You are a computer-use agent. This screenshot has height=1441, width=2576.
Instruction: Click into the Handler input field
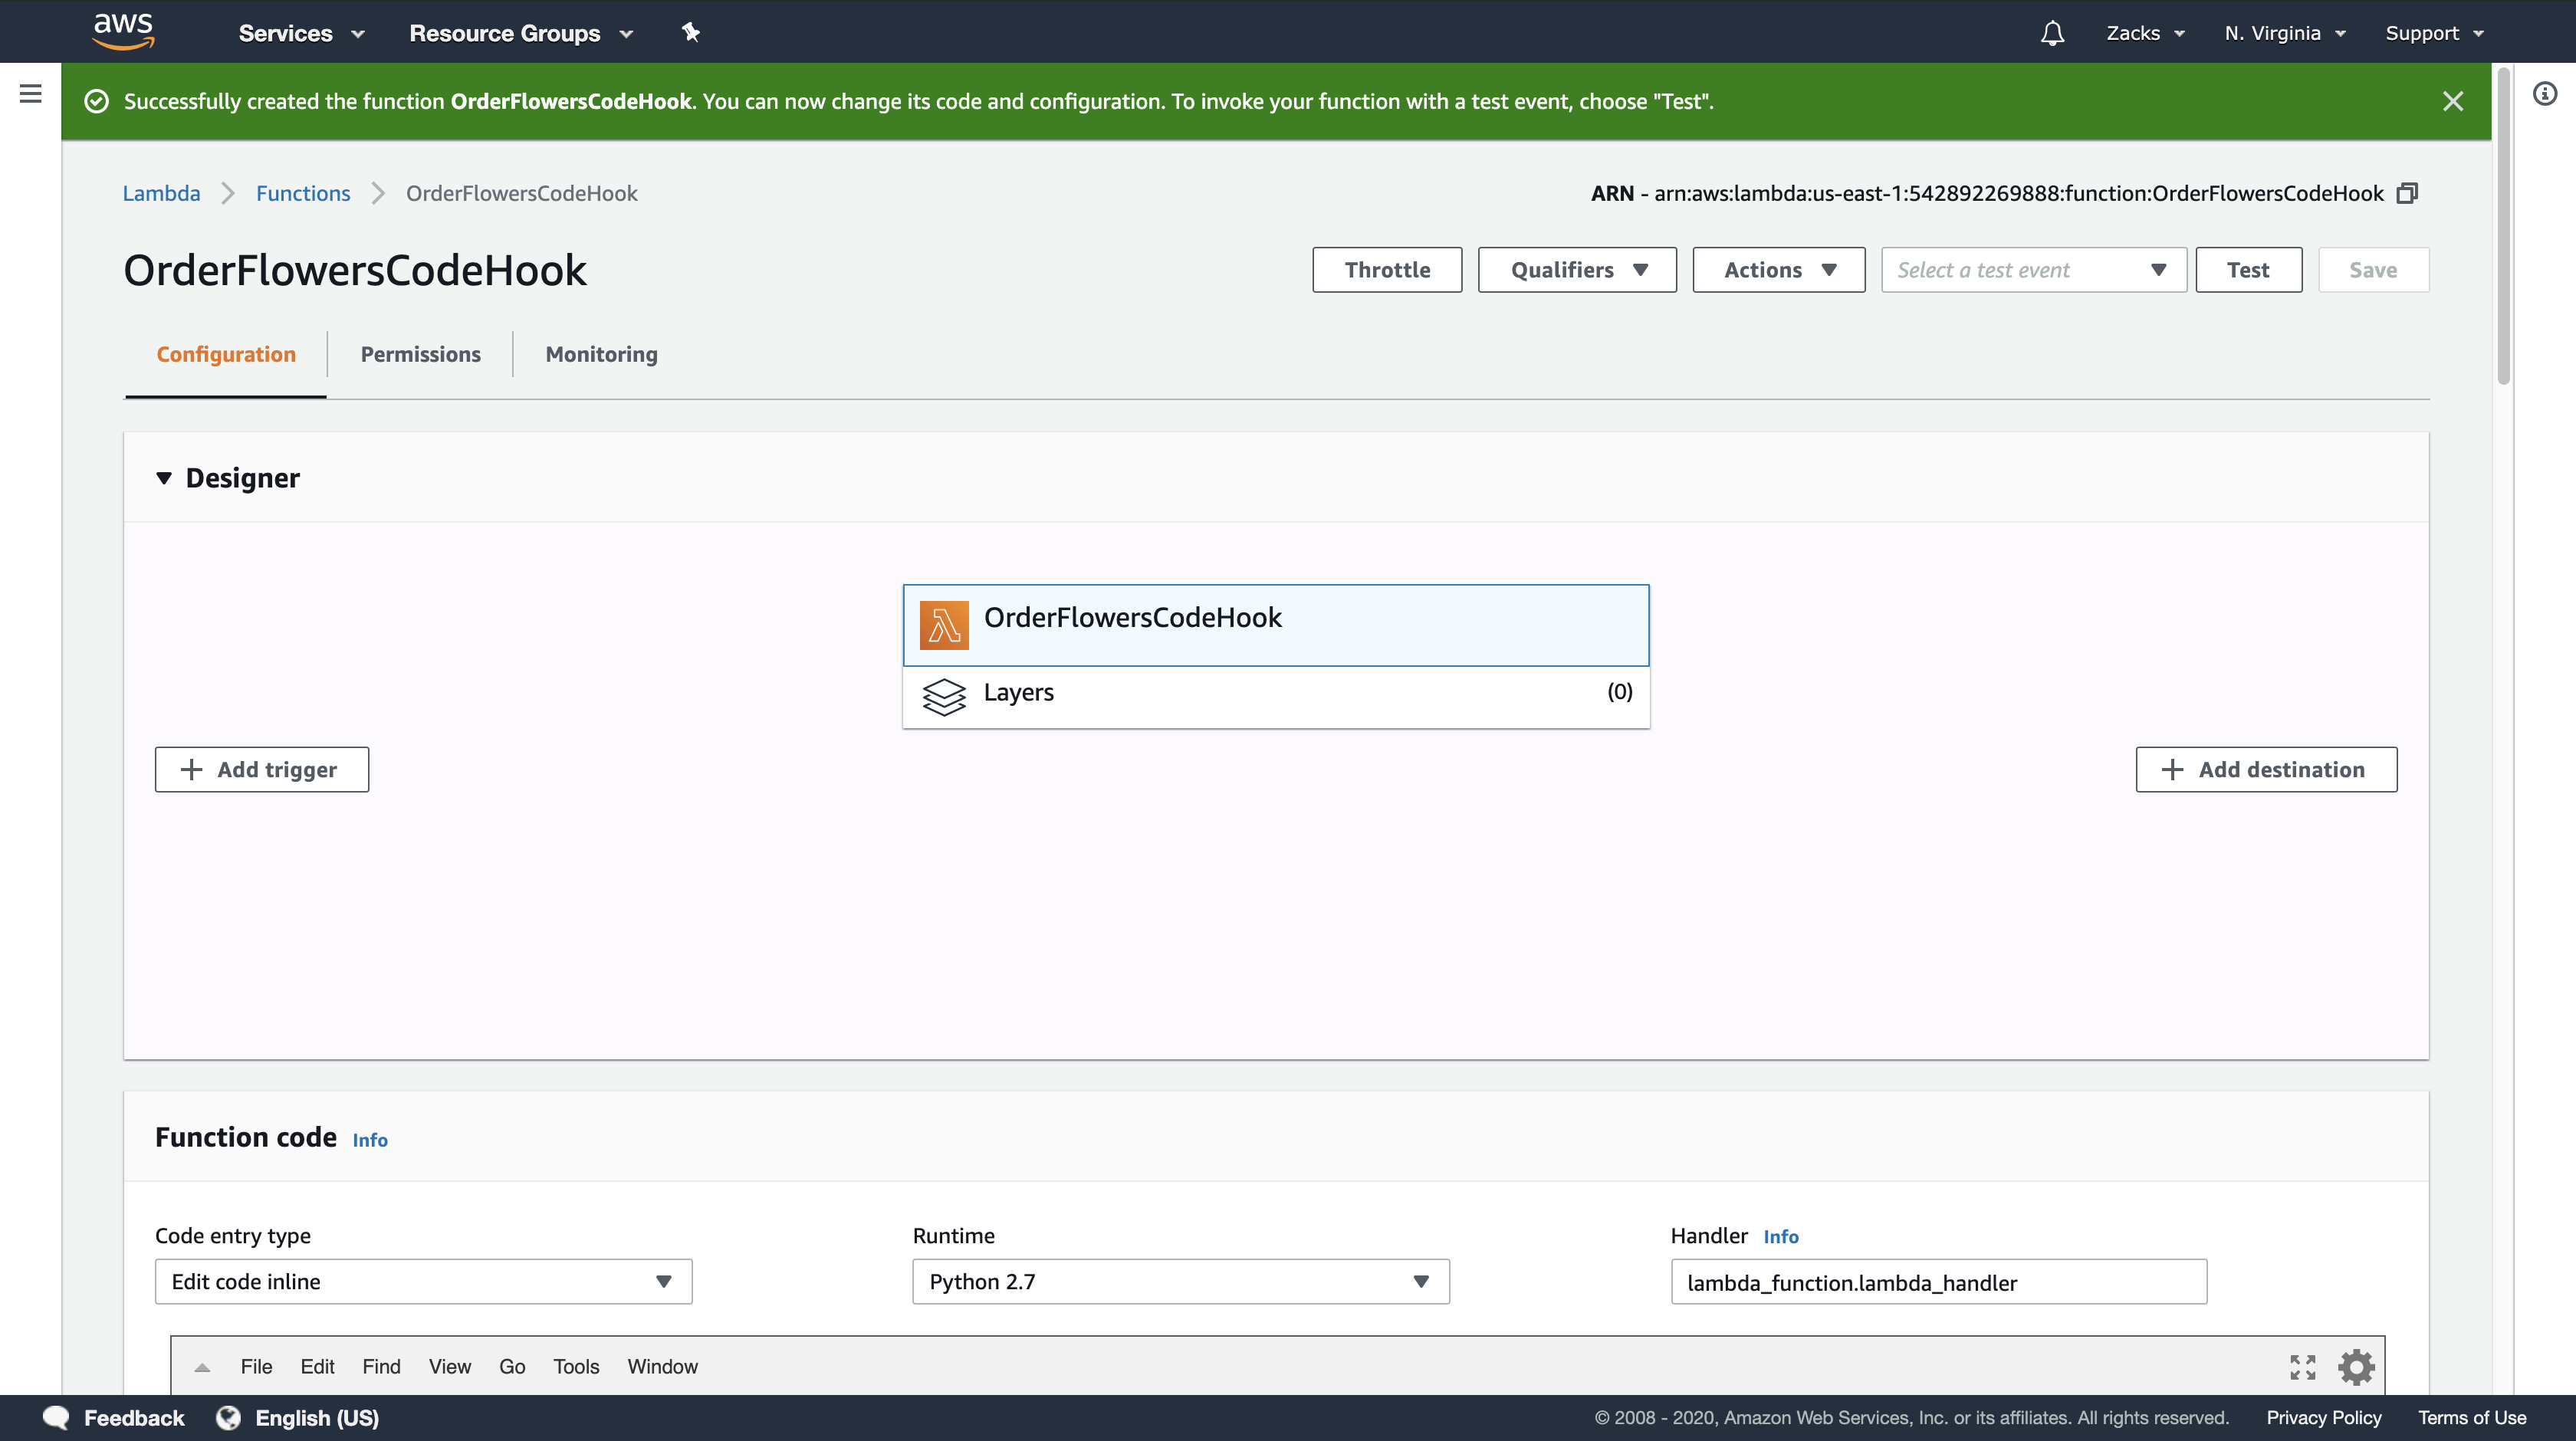(1938, 1283)
